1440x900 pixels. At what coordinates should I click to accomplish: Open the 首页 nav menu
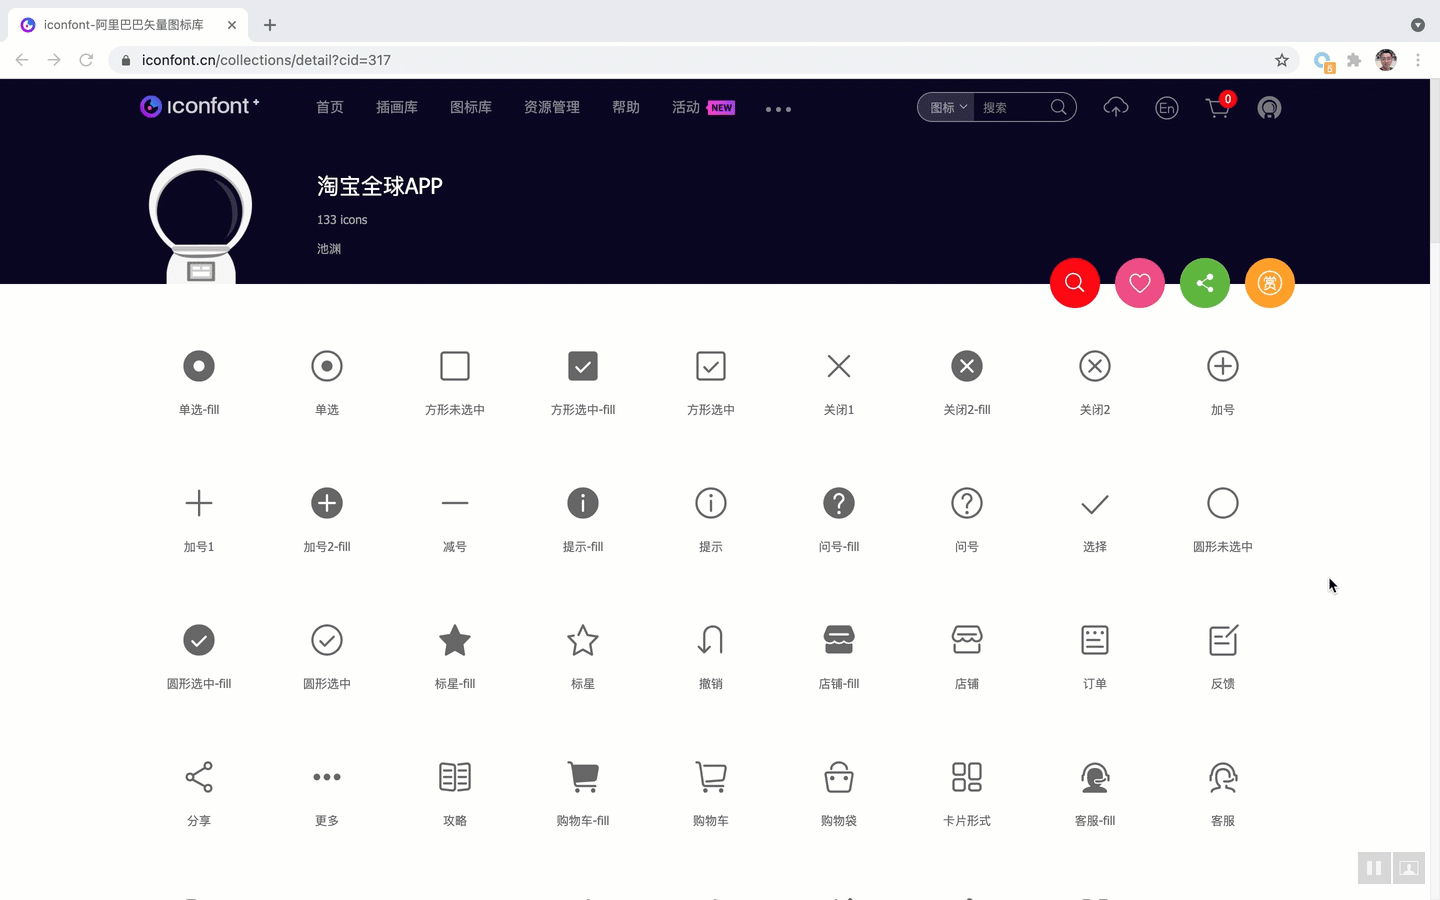click(330, 107)
